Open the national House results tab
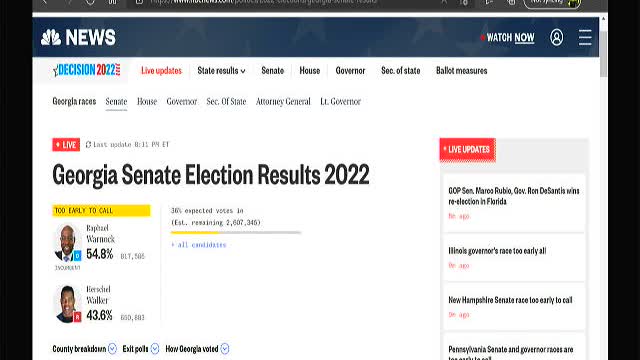 310,71
